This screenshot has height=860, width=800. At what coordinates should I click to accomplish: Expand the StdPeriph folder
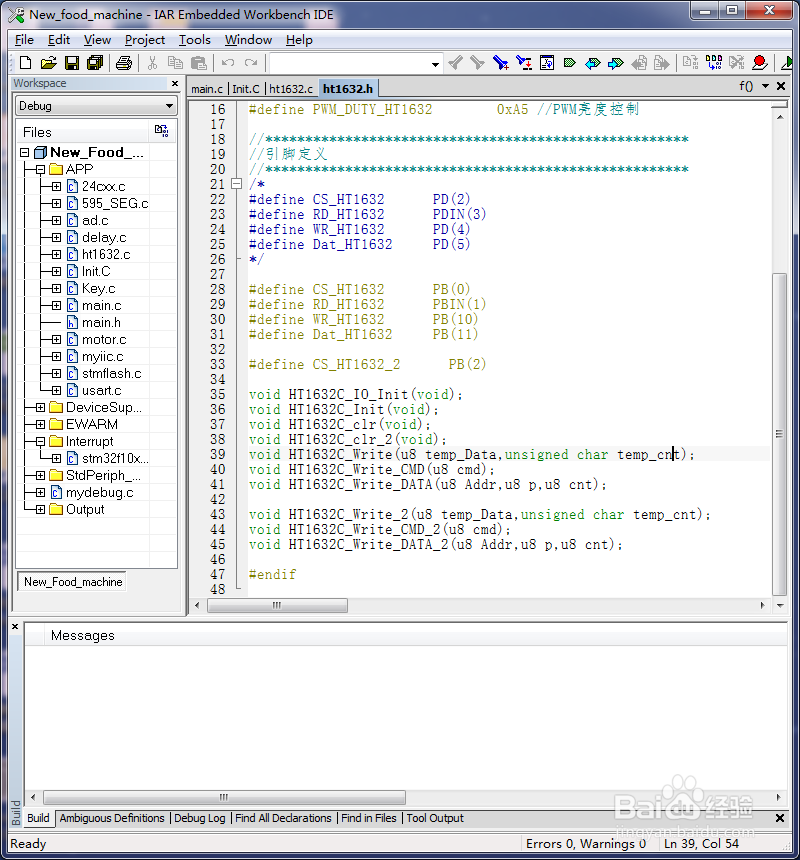41,476
